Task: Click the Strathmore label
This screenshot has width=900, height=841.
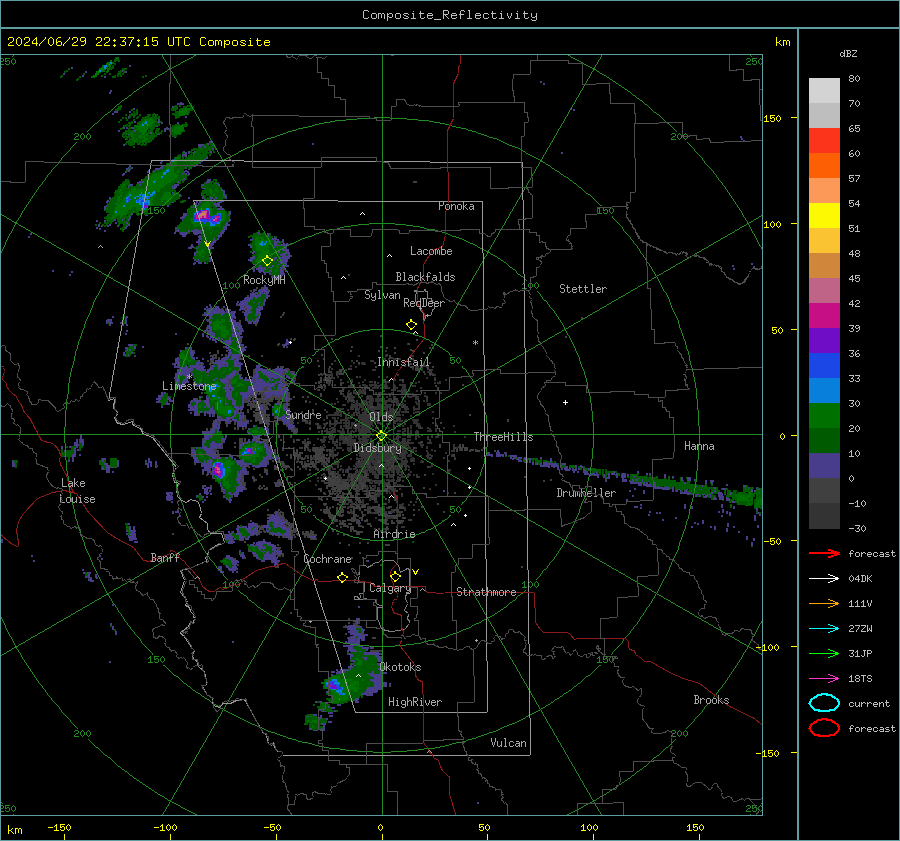Action: point(486,592)
